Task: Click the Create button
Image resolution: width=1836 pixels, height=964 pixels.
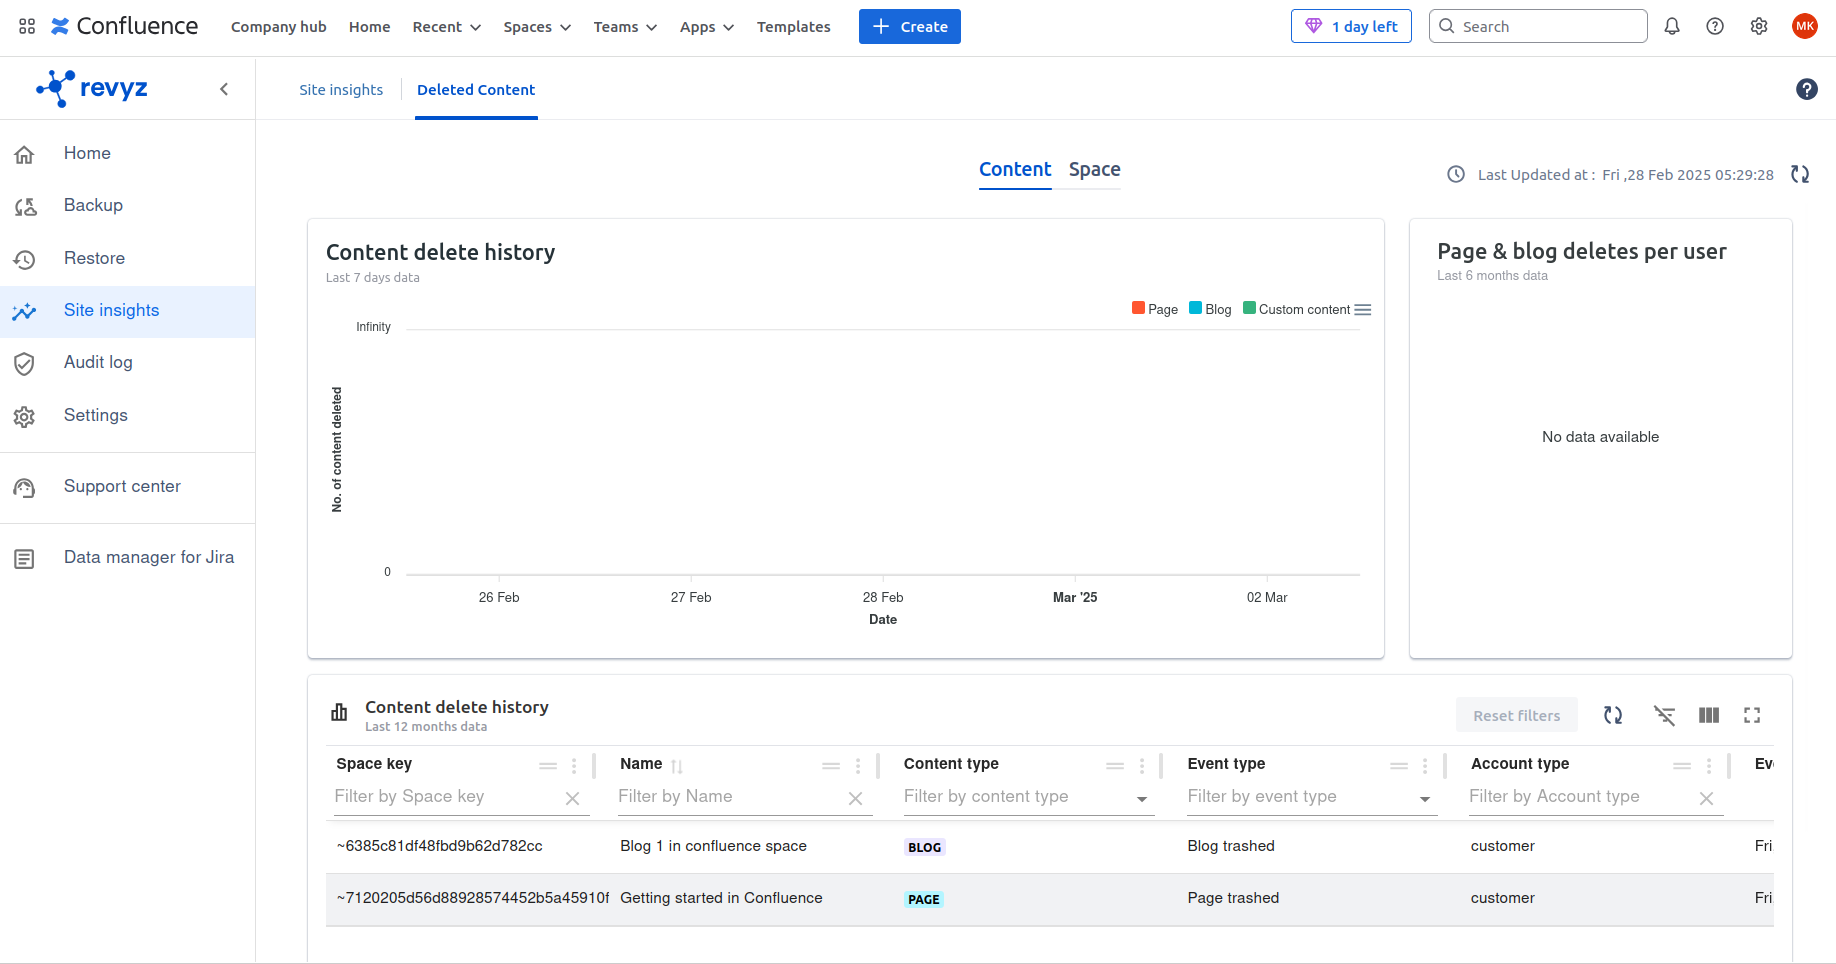Action: (x=909, y=27)
